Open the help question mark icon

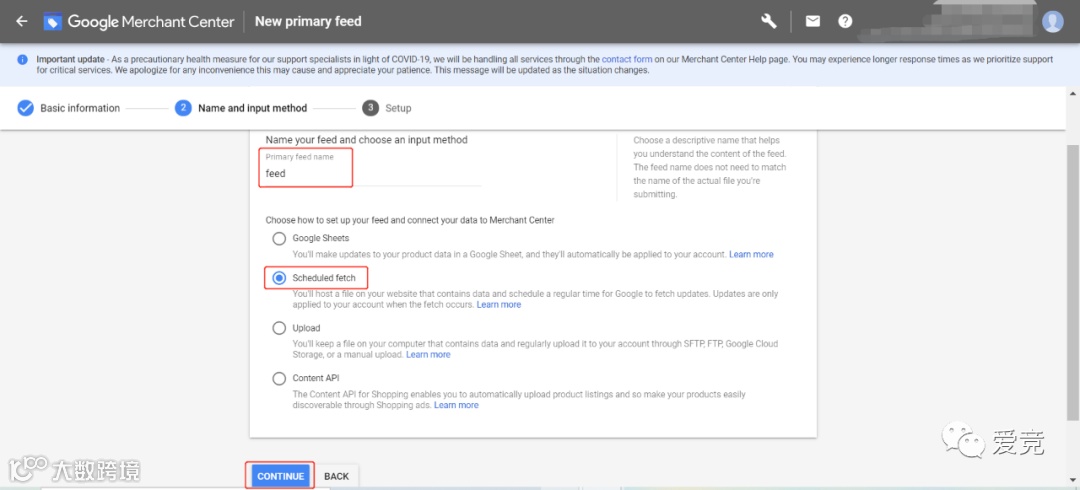[x=845, y=21]
